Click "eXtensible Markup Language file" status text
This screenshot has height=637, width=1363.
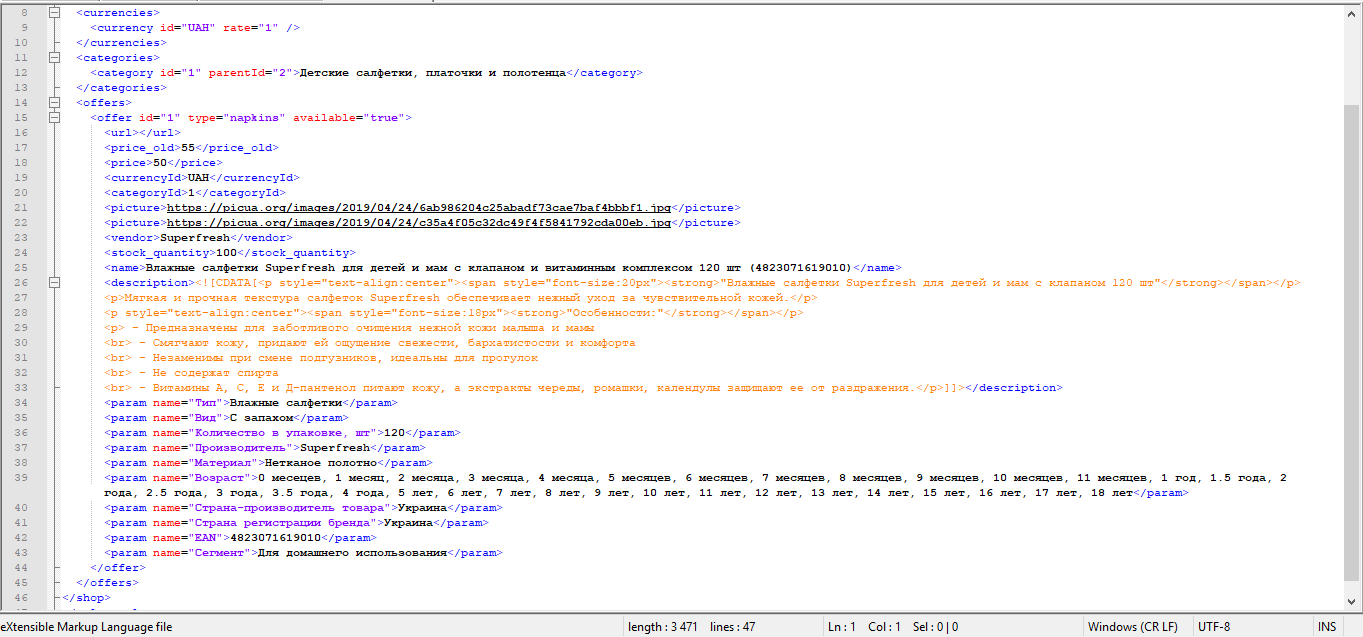click(88, 627)
